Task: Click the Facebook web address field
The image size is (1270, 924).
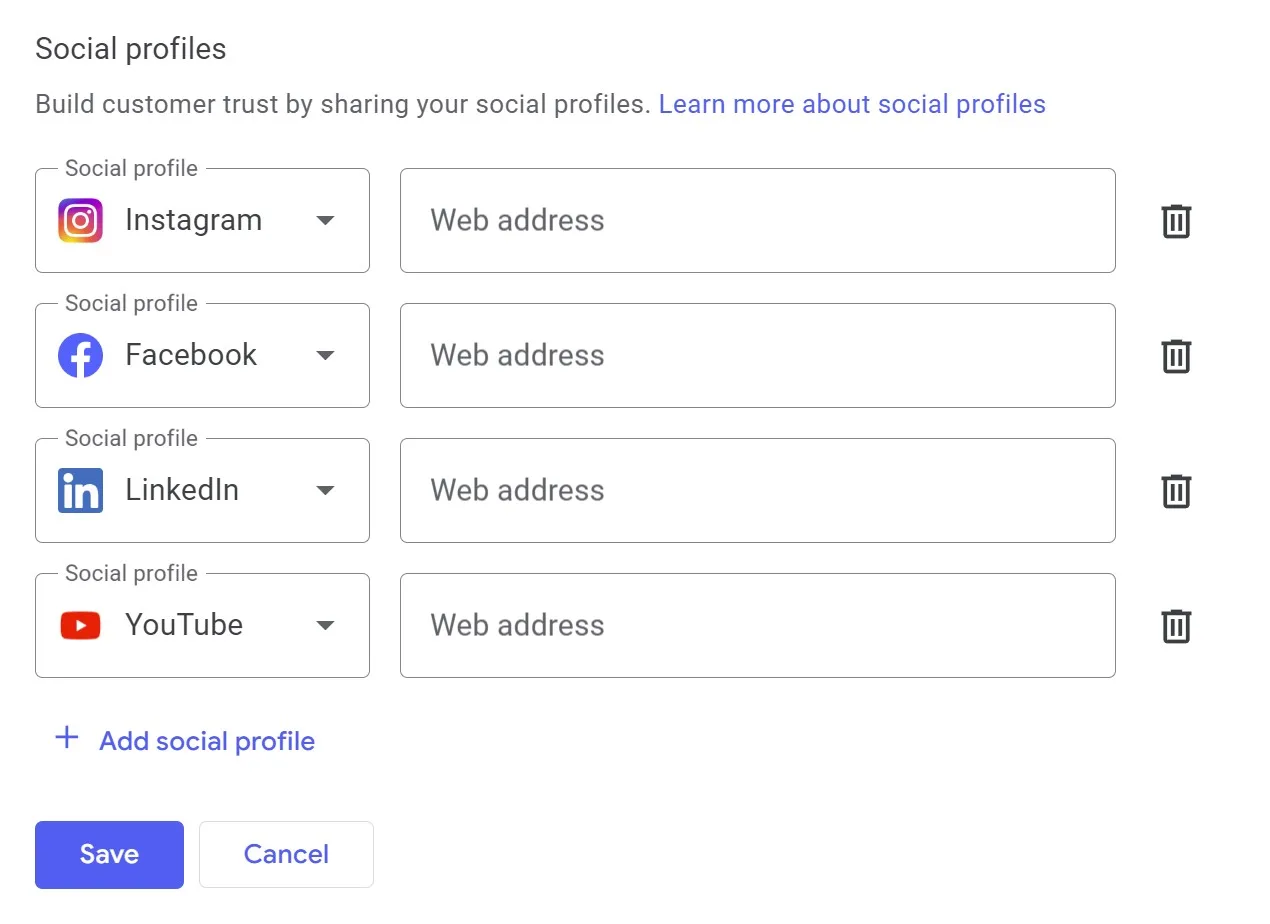Action: (757, 355)
